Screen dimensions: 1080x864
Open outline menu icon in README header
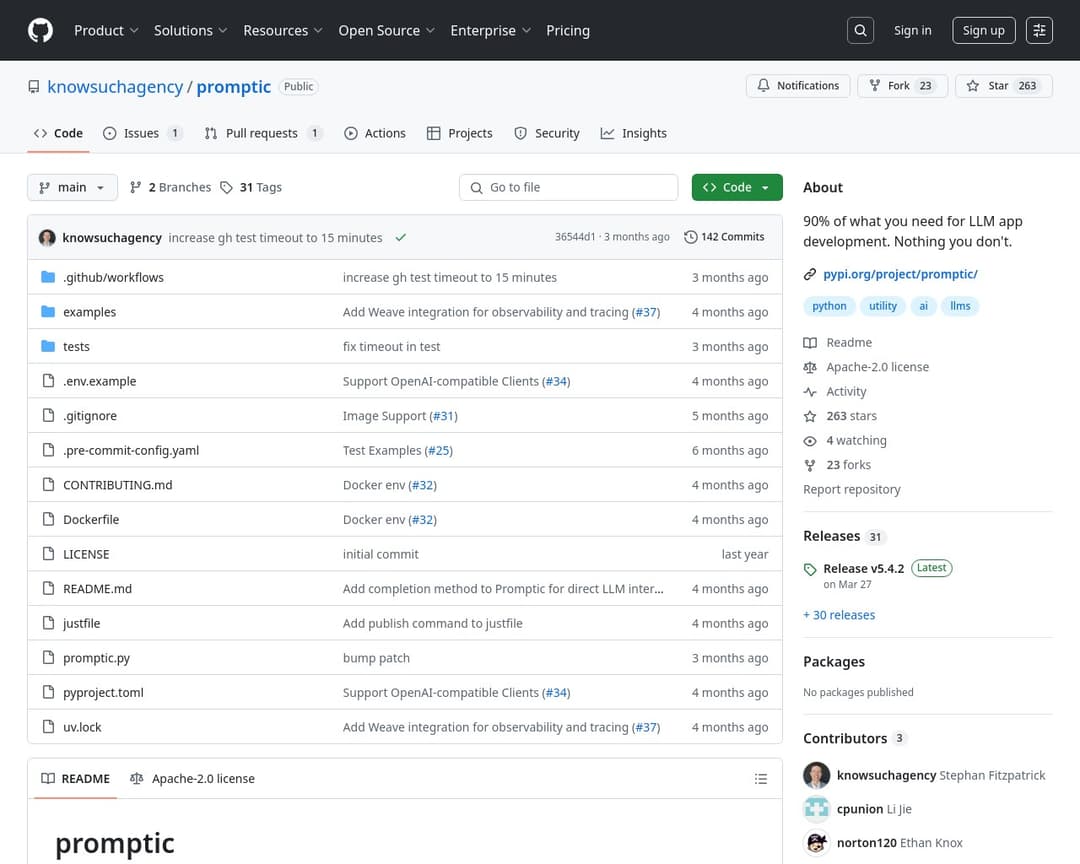(760, 779)
